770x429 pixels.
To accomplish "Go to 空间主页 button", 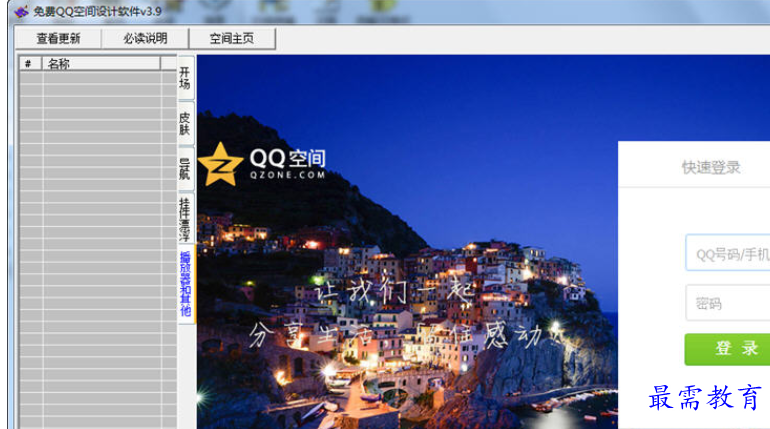I will click(x=232, y=38).
